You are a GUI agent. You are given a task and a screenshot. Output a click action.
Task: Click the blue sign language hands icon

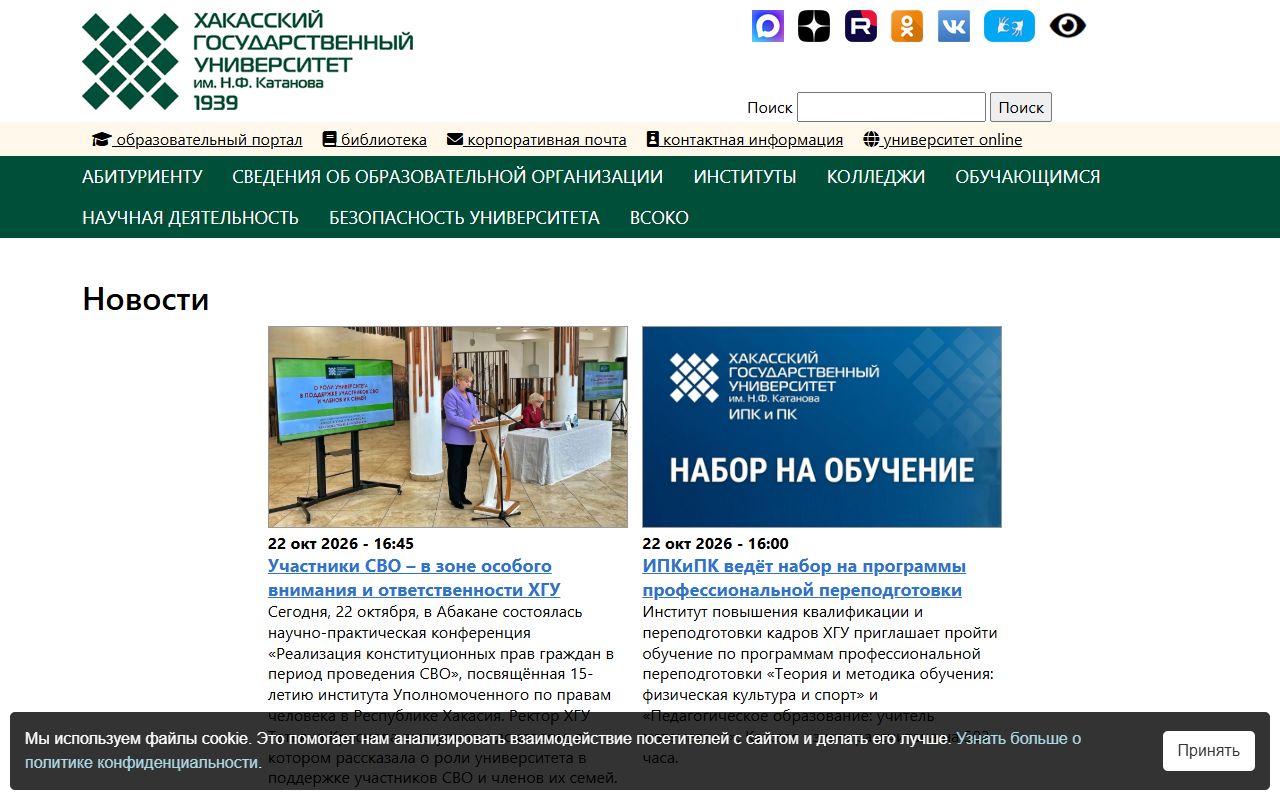coord(1009,26)
